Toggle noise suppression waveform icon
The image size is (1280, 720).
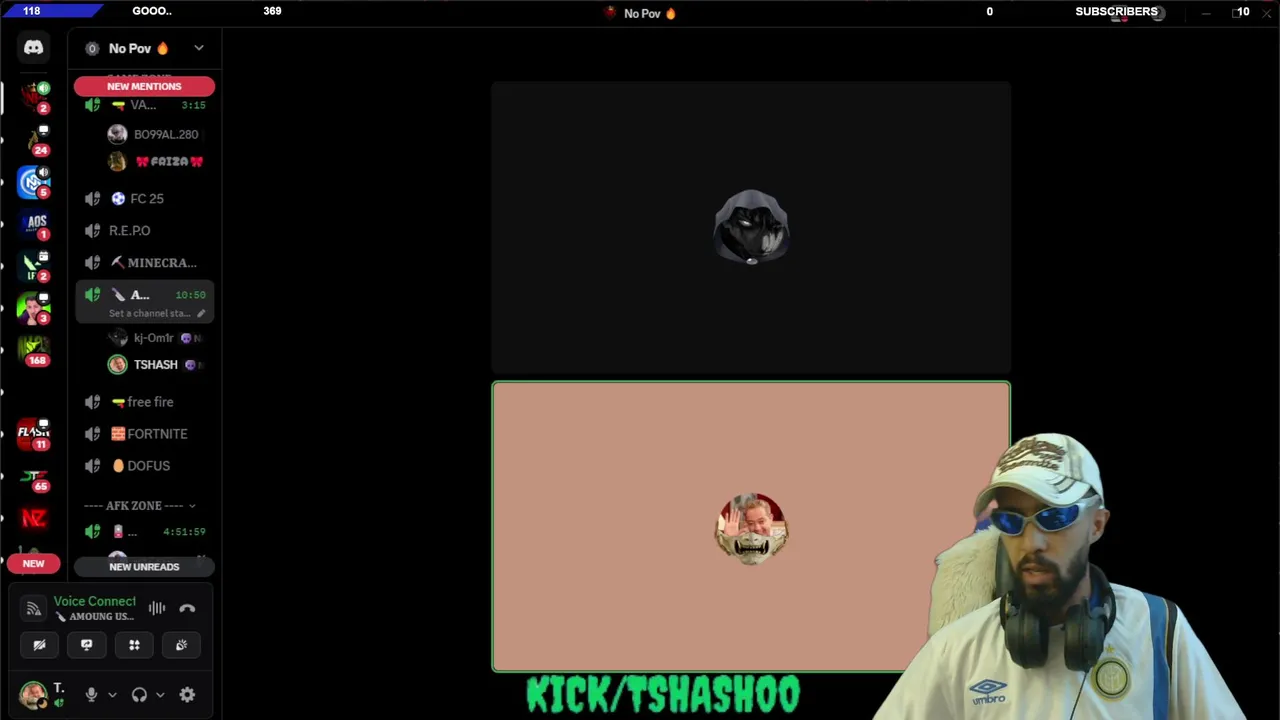(x=157, y=608)
